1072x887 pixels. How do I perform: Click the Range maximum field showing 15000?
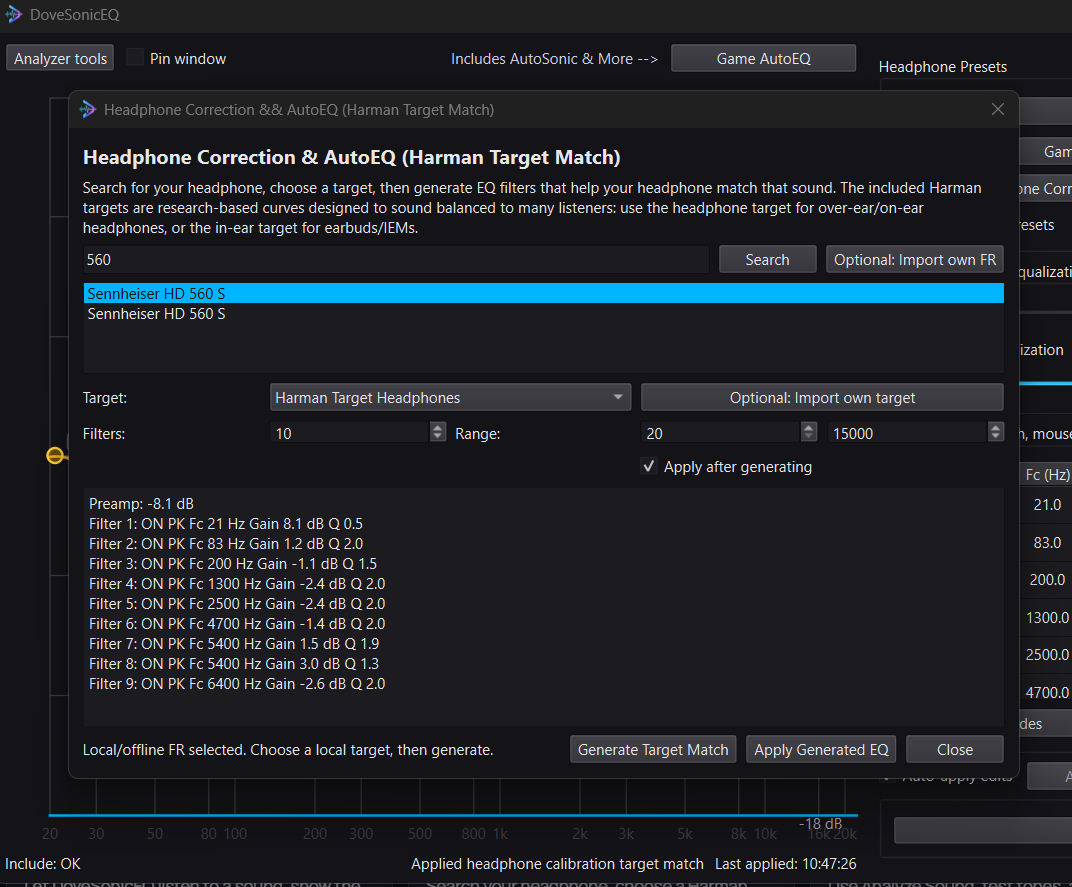(907, 433)
